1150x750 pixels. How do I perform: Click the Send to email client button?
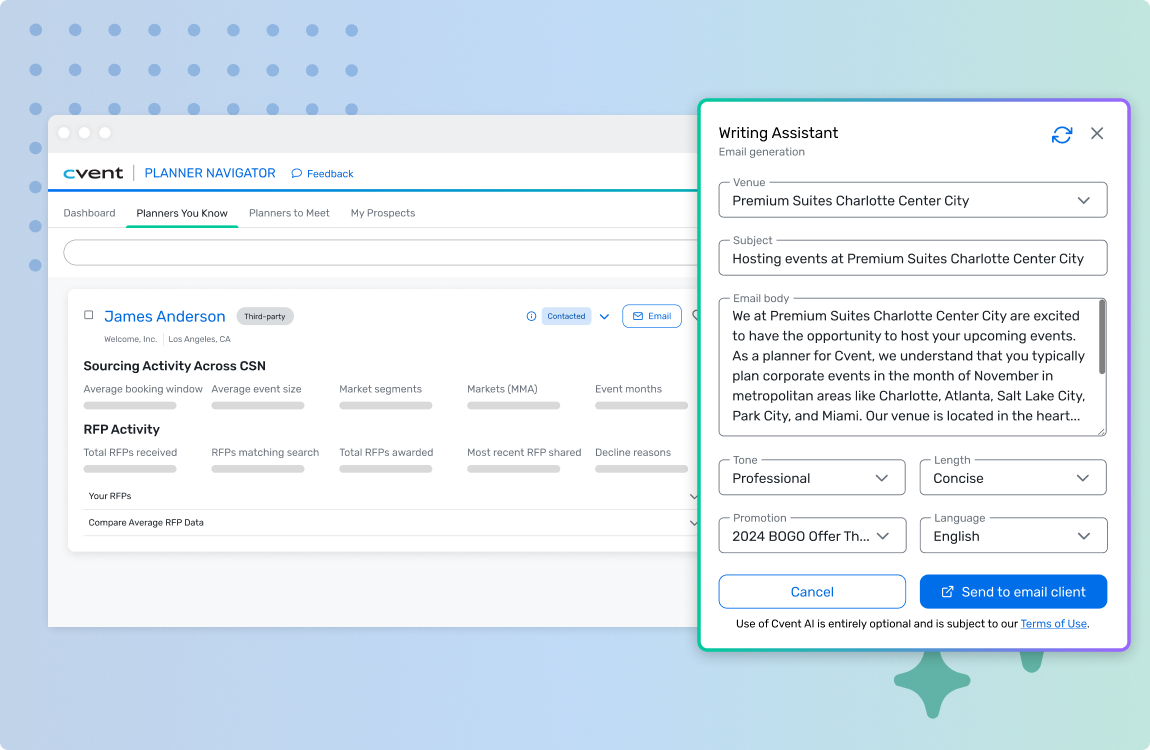(1012, 592)
